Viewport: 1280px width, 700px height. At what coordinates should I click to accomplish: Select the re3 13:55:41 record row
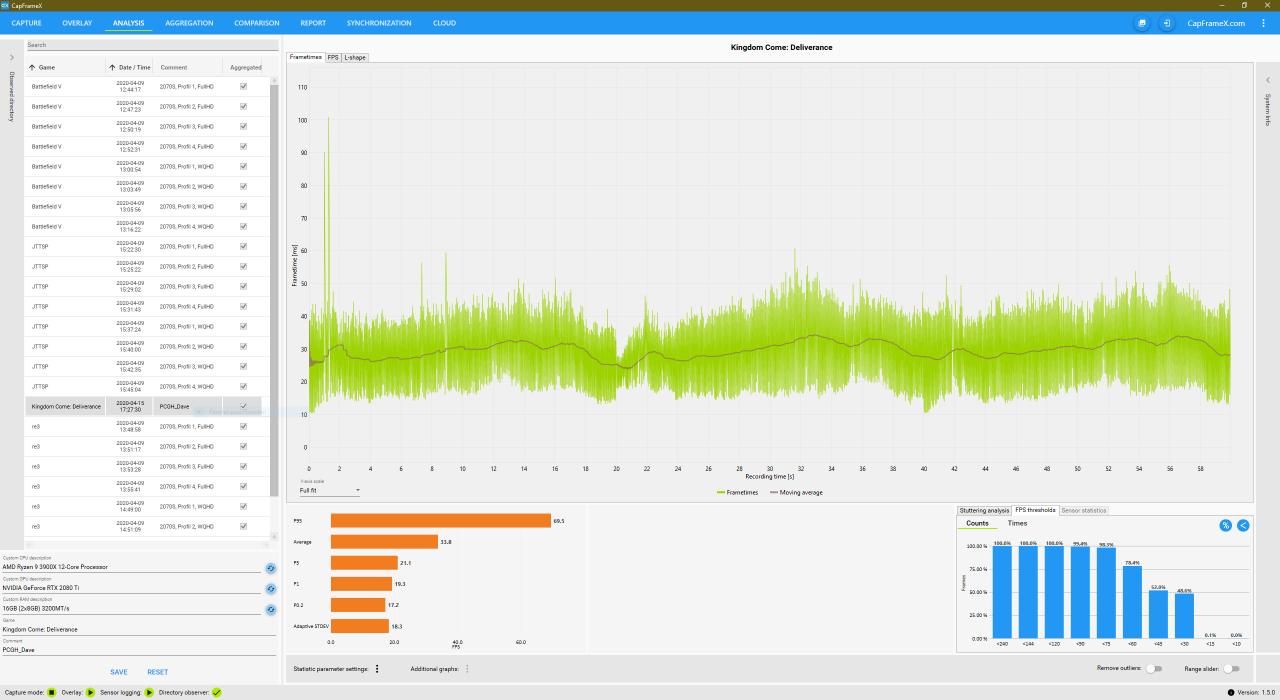click(147, 486)
